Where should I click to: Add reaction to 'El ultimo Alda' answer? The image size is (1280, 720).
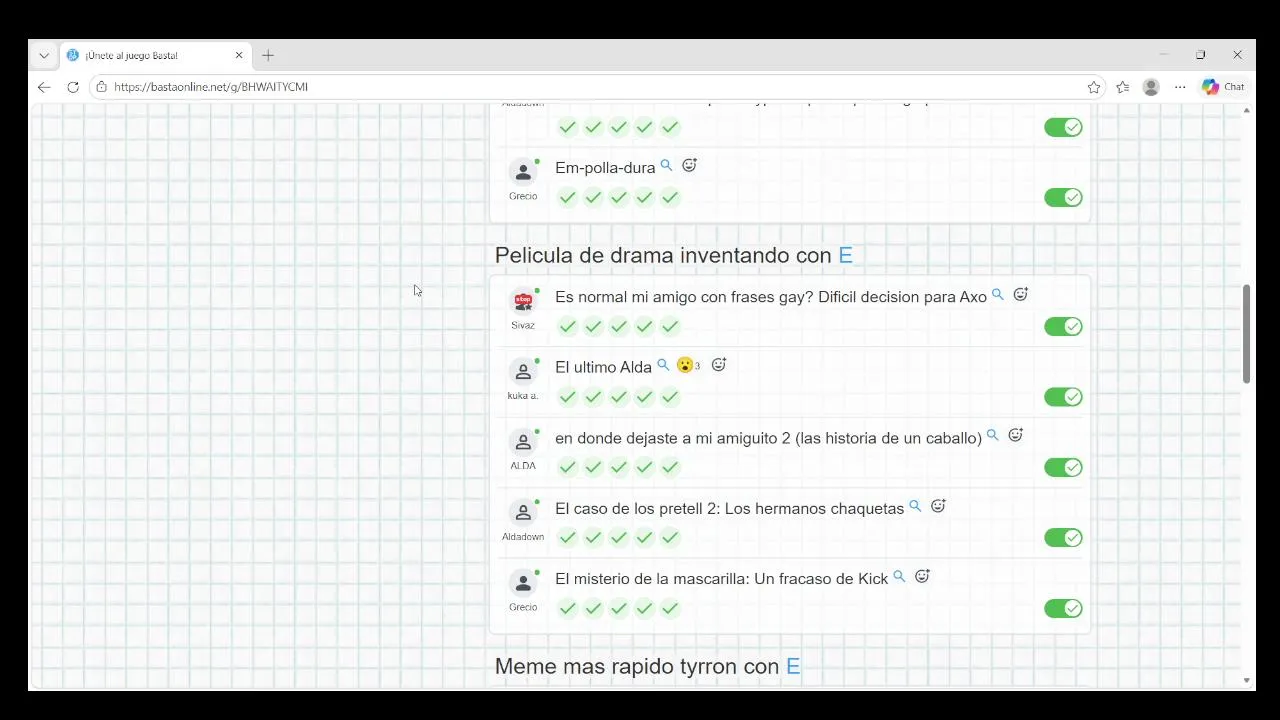click(x=718, y=365)
